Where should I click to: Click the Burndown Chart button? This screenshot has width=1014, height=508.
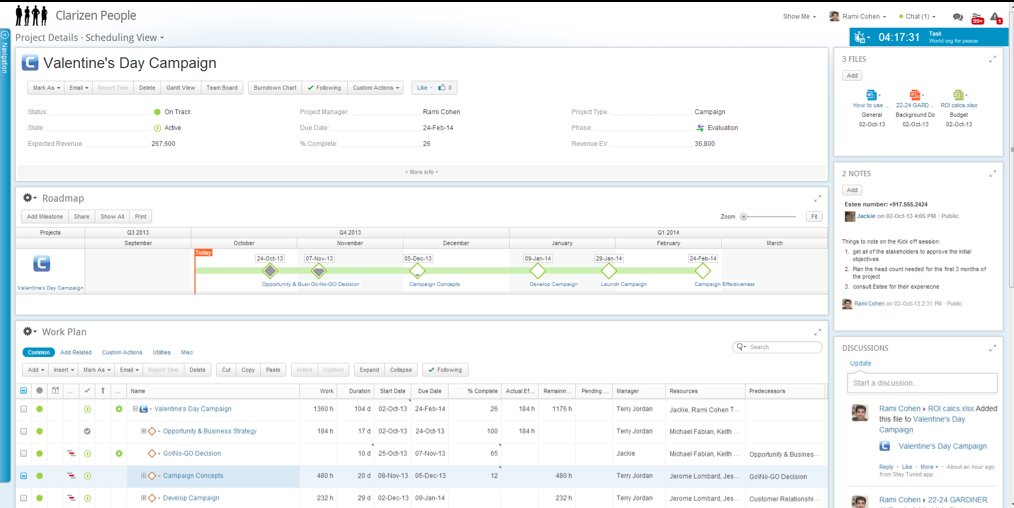(275, 87)
